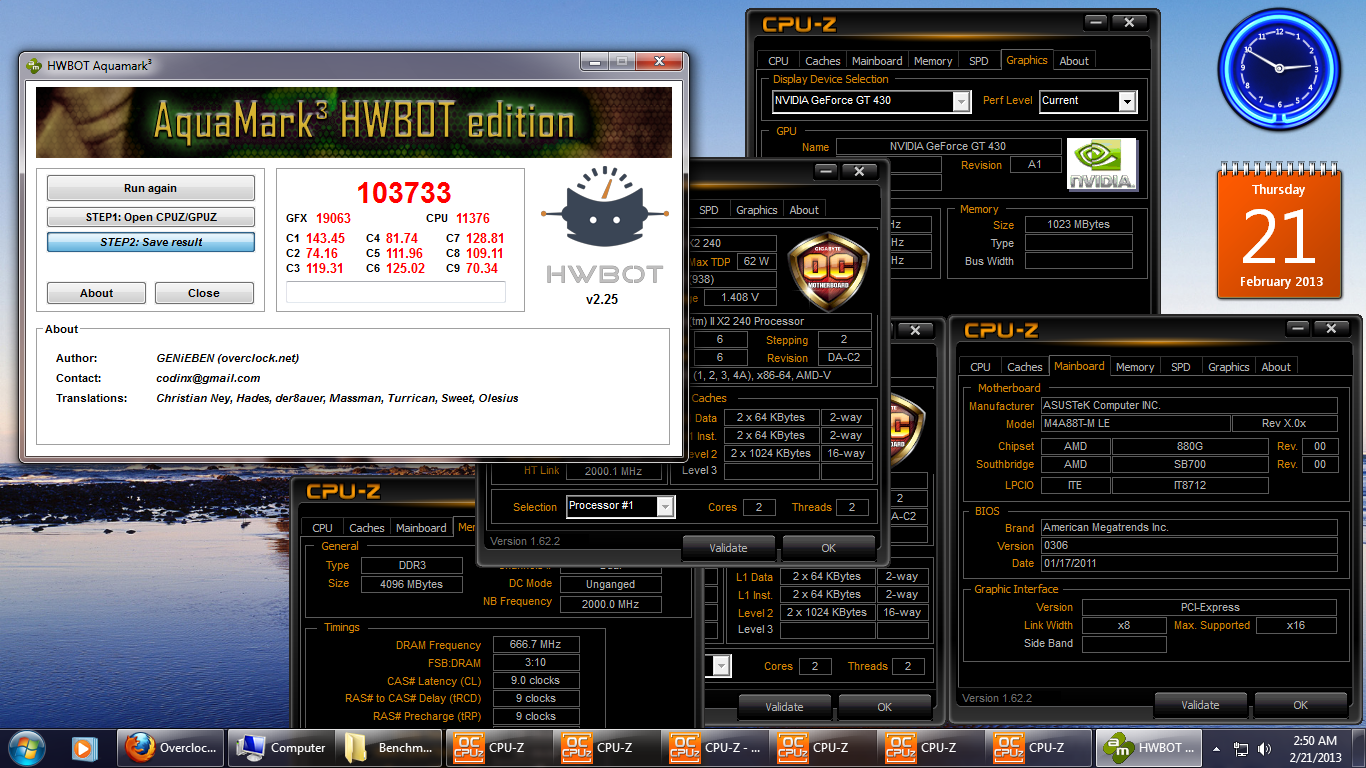
Task: Switch to Caches tab in Graphics CPU-Z window
Action: click(x=823, y=61)
